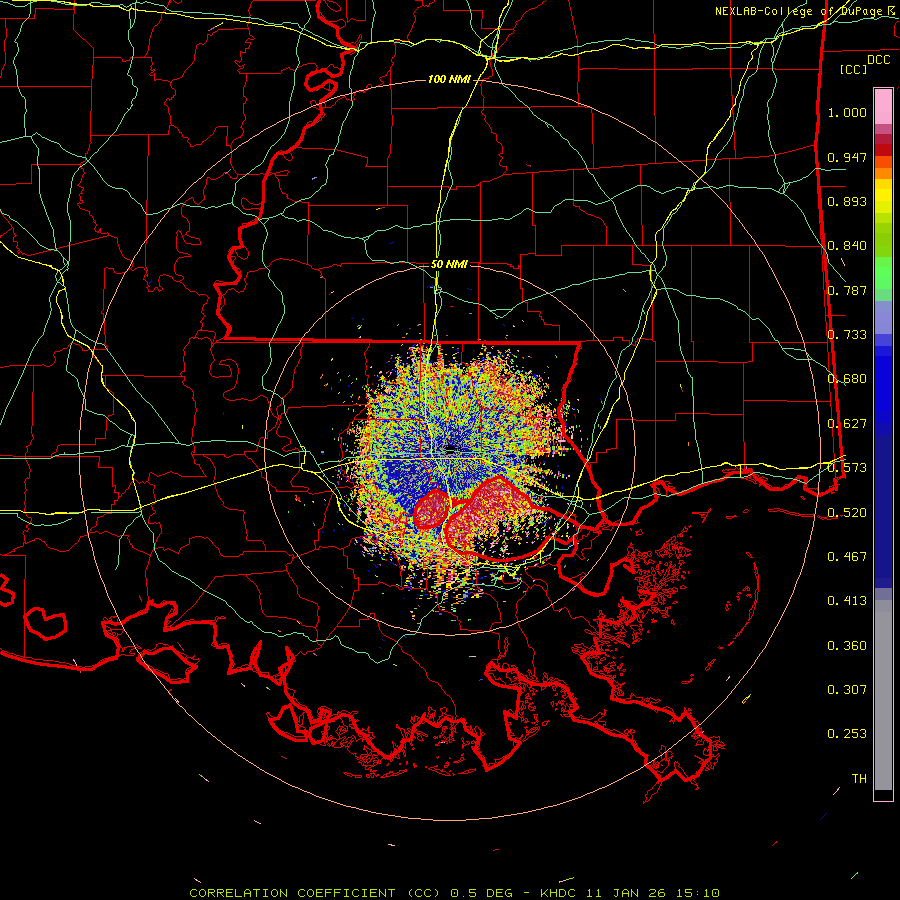Click the 1.000 value on the color scale

coord(847,112)
